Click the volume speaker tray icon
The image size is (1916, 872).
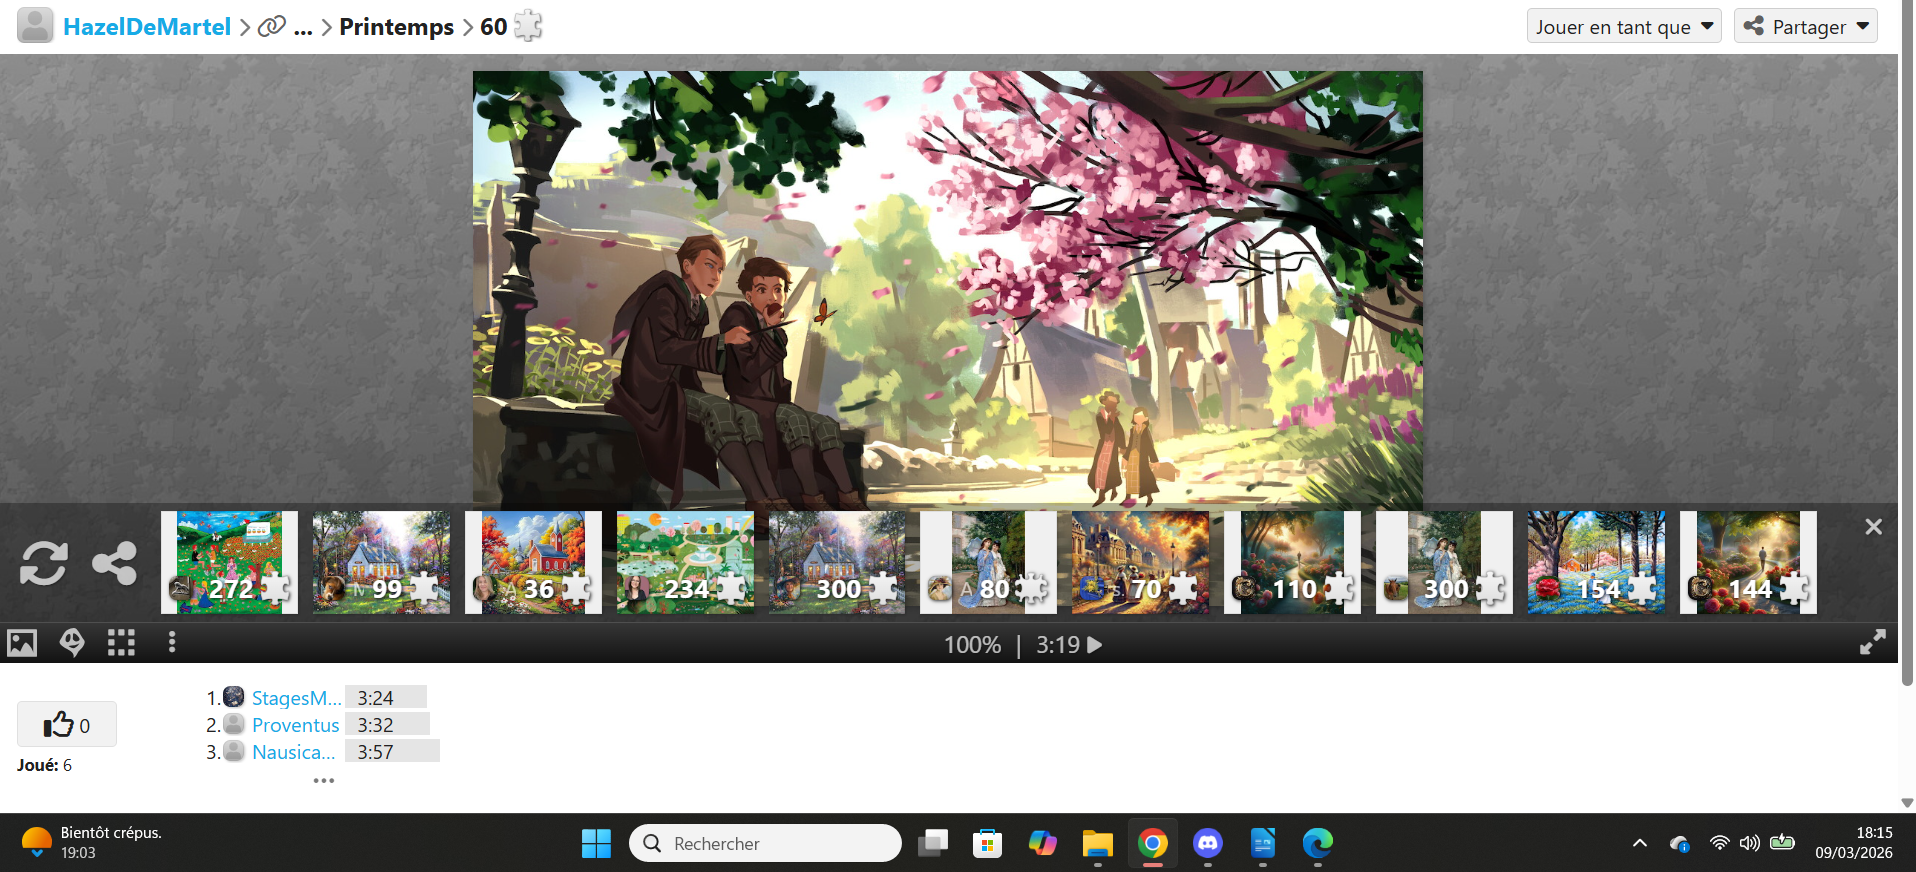pos(1750,843)
